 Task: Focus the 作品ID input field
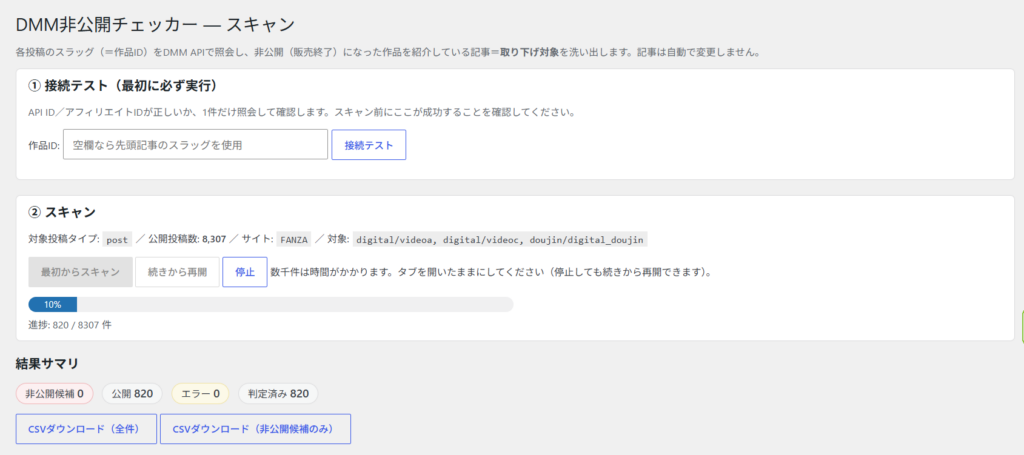(x=195, y=144)
